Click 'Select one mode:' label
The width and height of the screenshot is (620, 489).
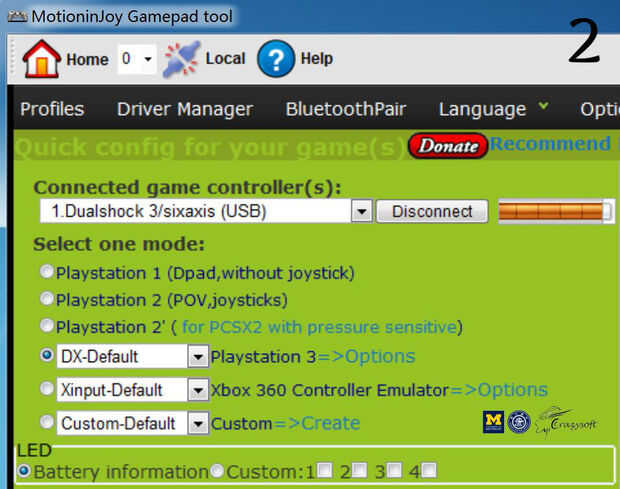pos(119,244)
